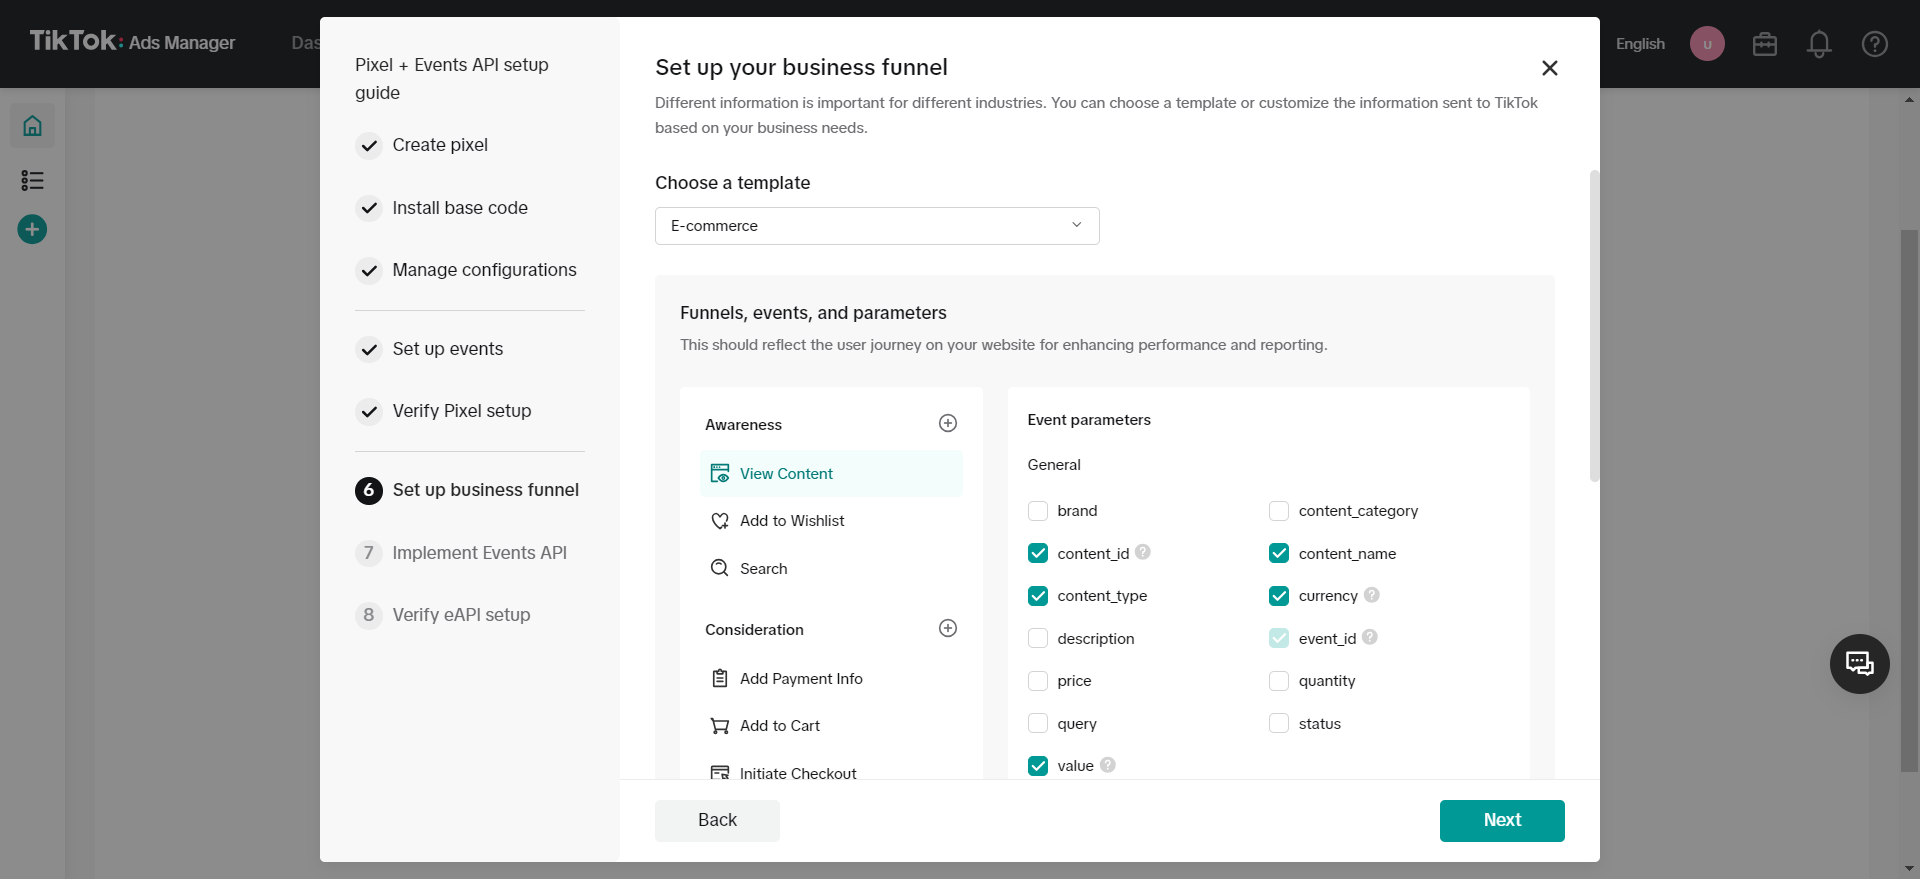The image size is (1920, 879).
Task: Click the briefcase business center icon
Action: 1764,44
